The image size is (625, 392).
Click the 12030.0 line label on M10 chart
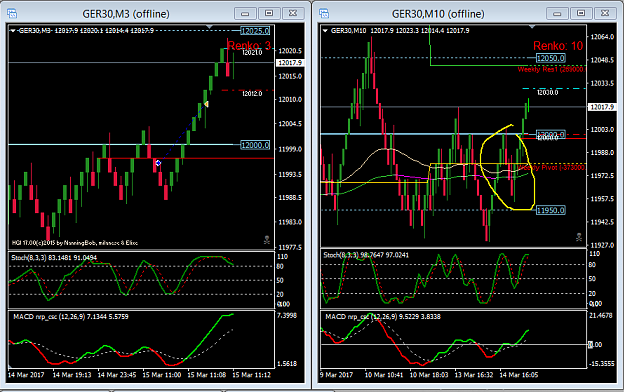[547, 93]
